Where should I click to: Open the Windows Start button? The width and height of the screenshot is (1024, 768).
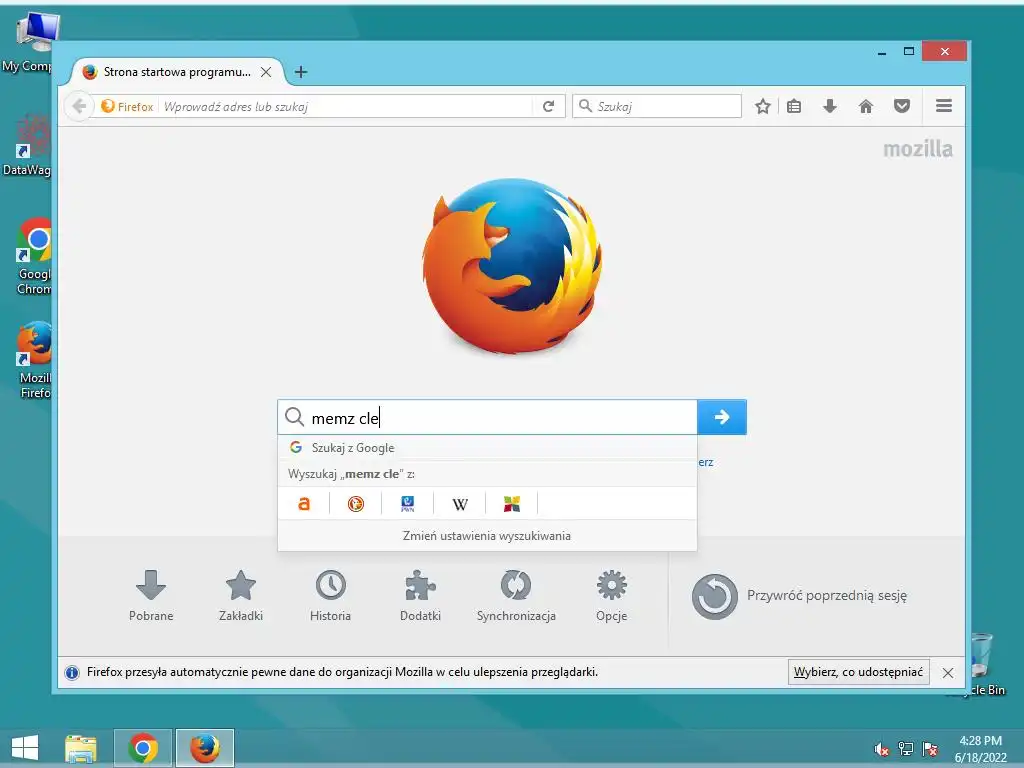point(25,748)
